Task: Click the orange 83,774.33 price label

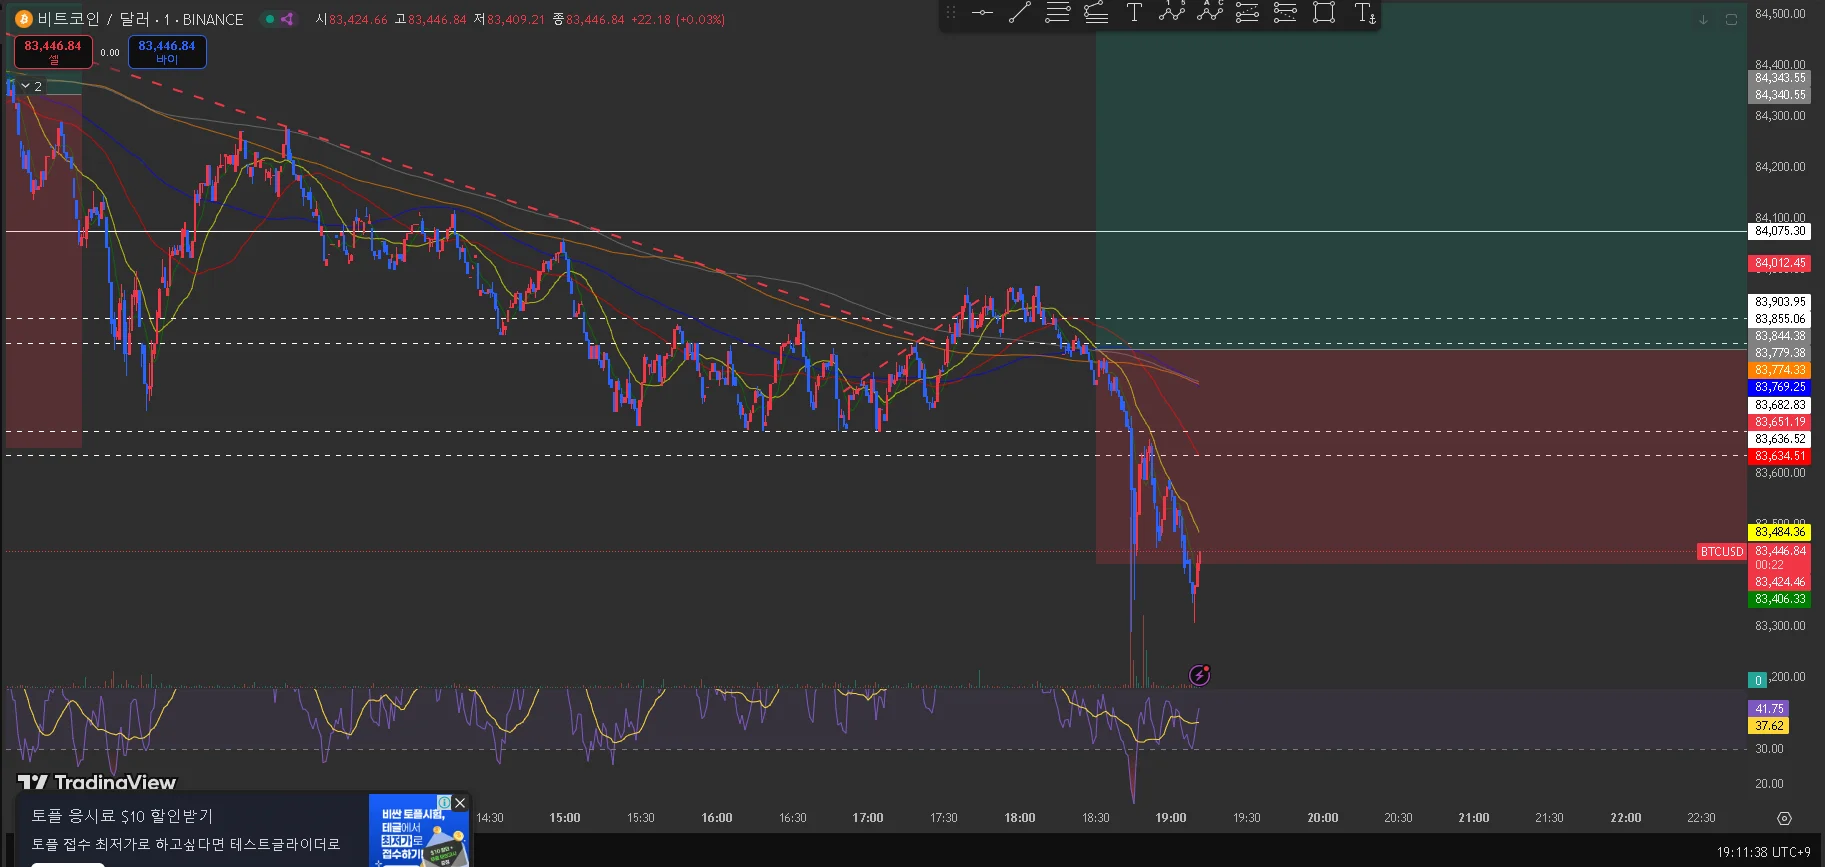Action: tap(1780, 370)
